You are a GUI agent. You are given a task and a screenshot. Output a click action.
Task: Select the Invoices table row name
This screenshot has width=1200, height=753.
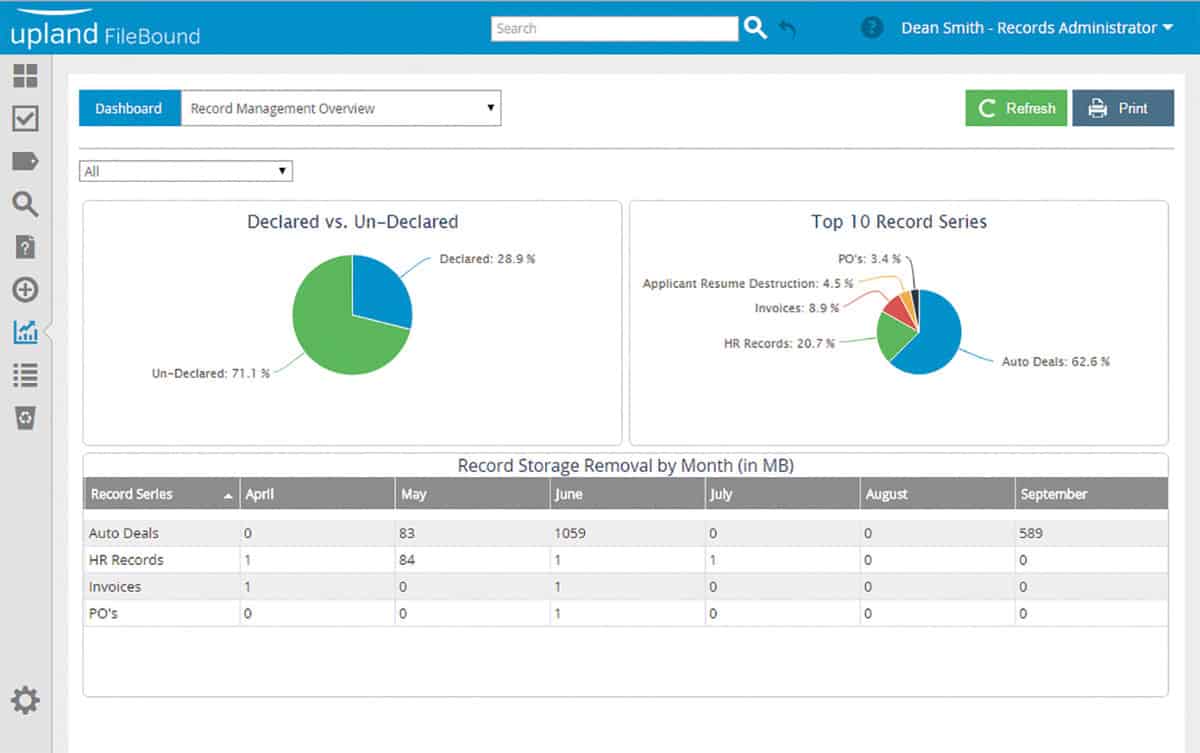coord(115,587)
